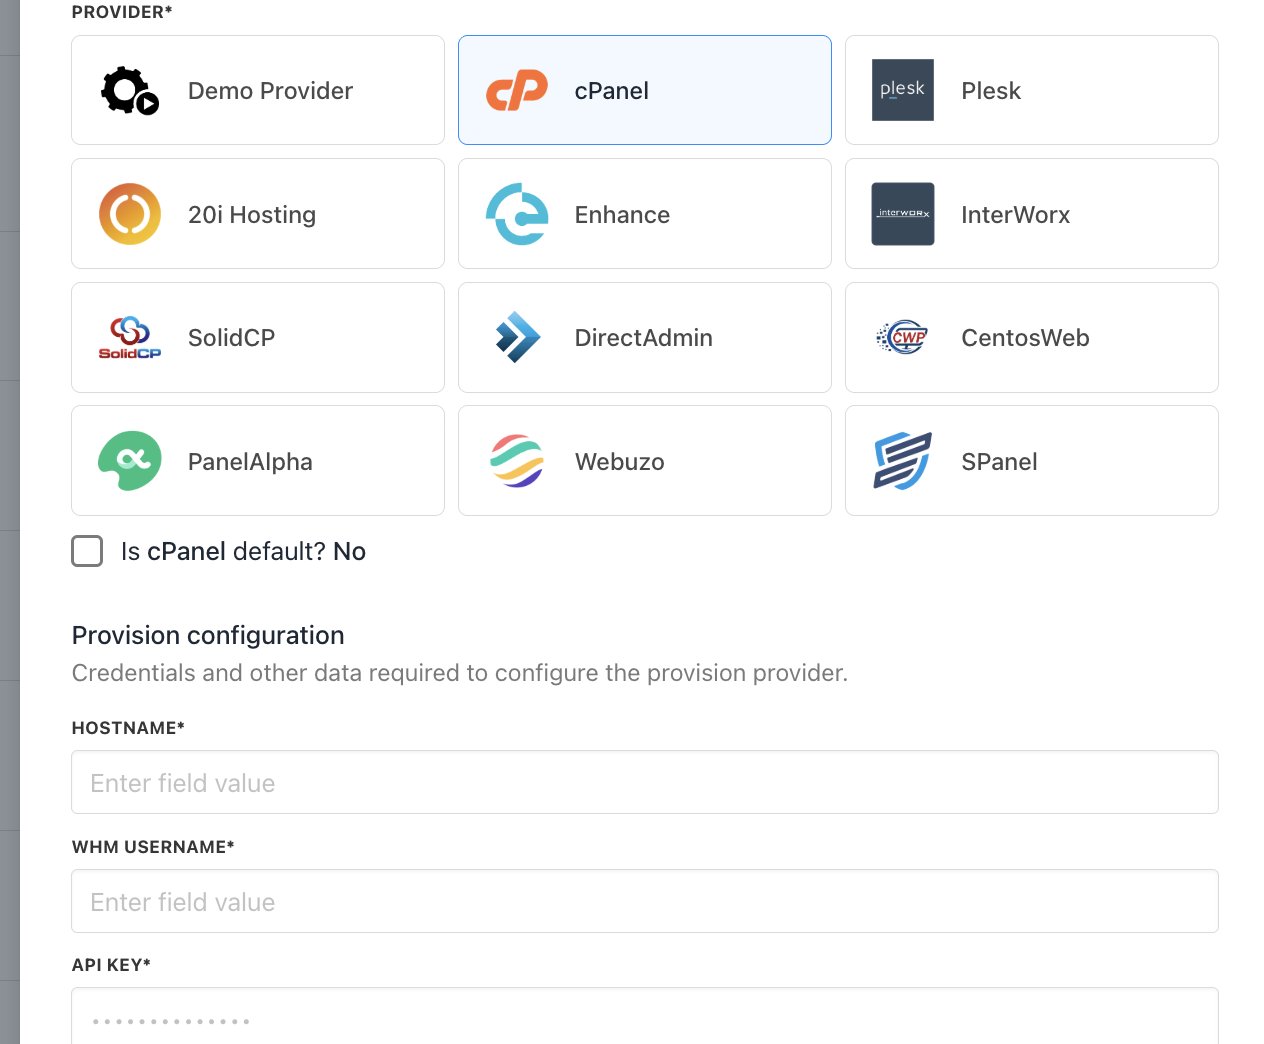Focus the Hostname input field

point(645,782)
